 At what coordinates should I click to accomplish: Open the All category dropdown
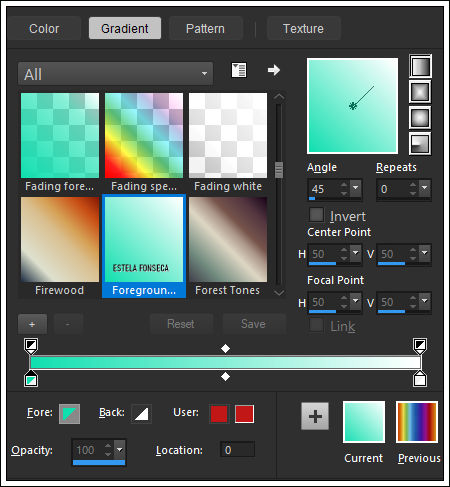[x=115, y=74]
